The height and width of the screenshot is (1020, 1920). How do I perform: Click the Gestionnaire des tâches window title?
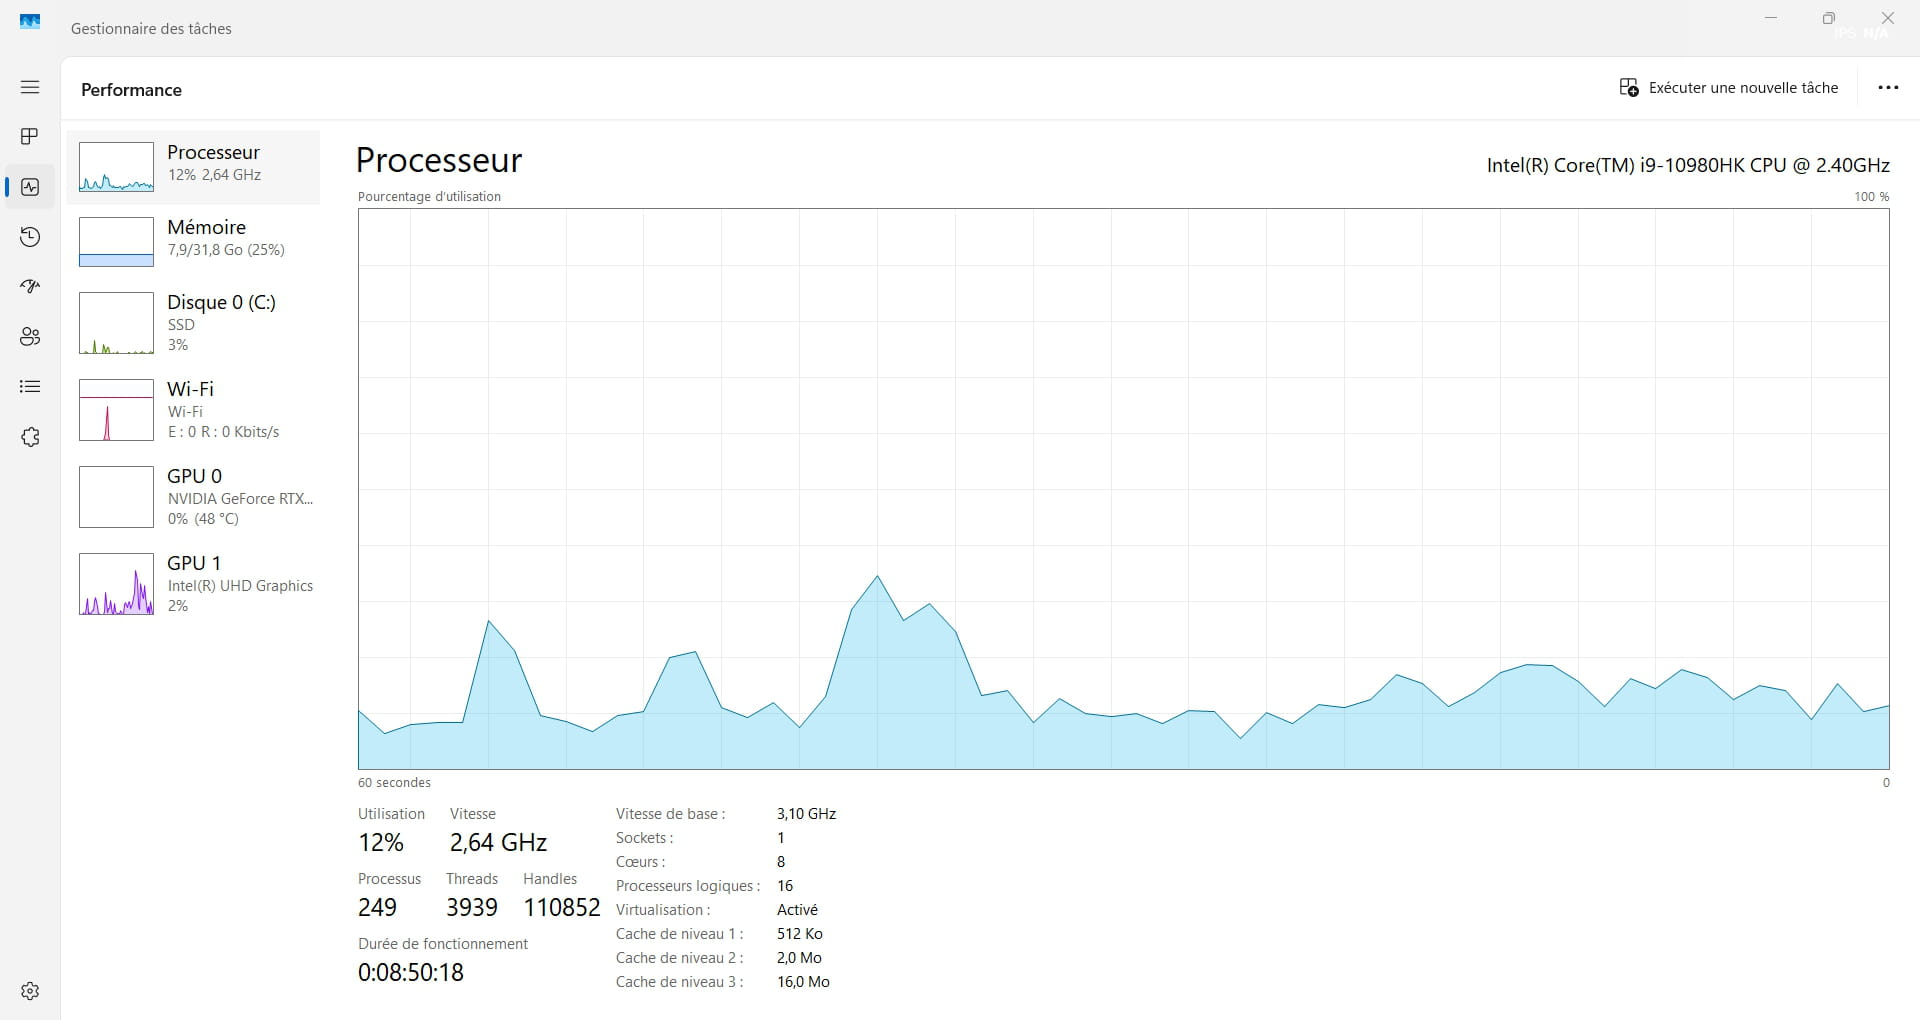[151, 29]
